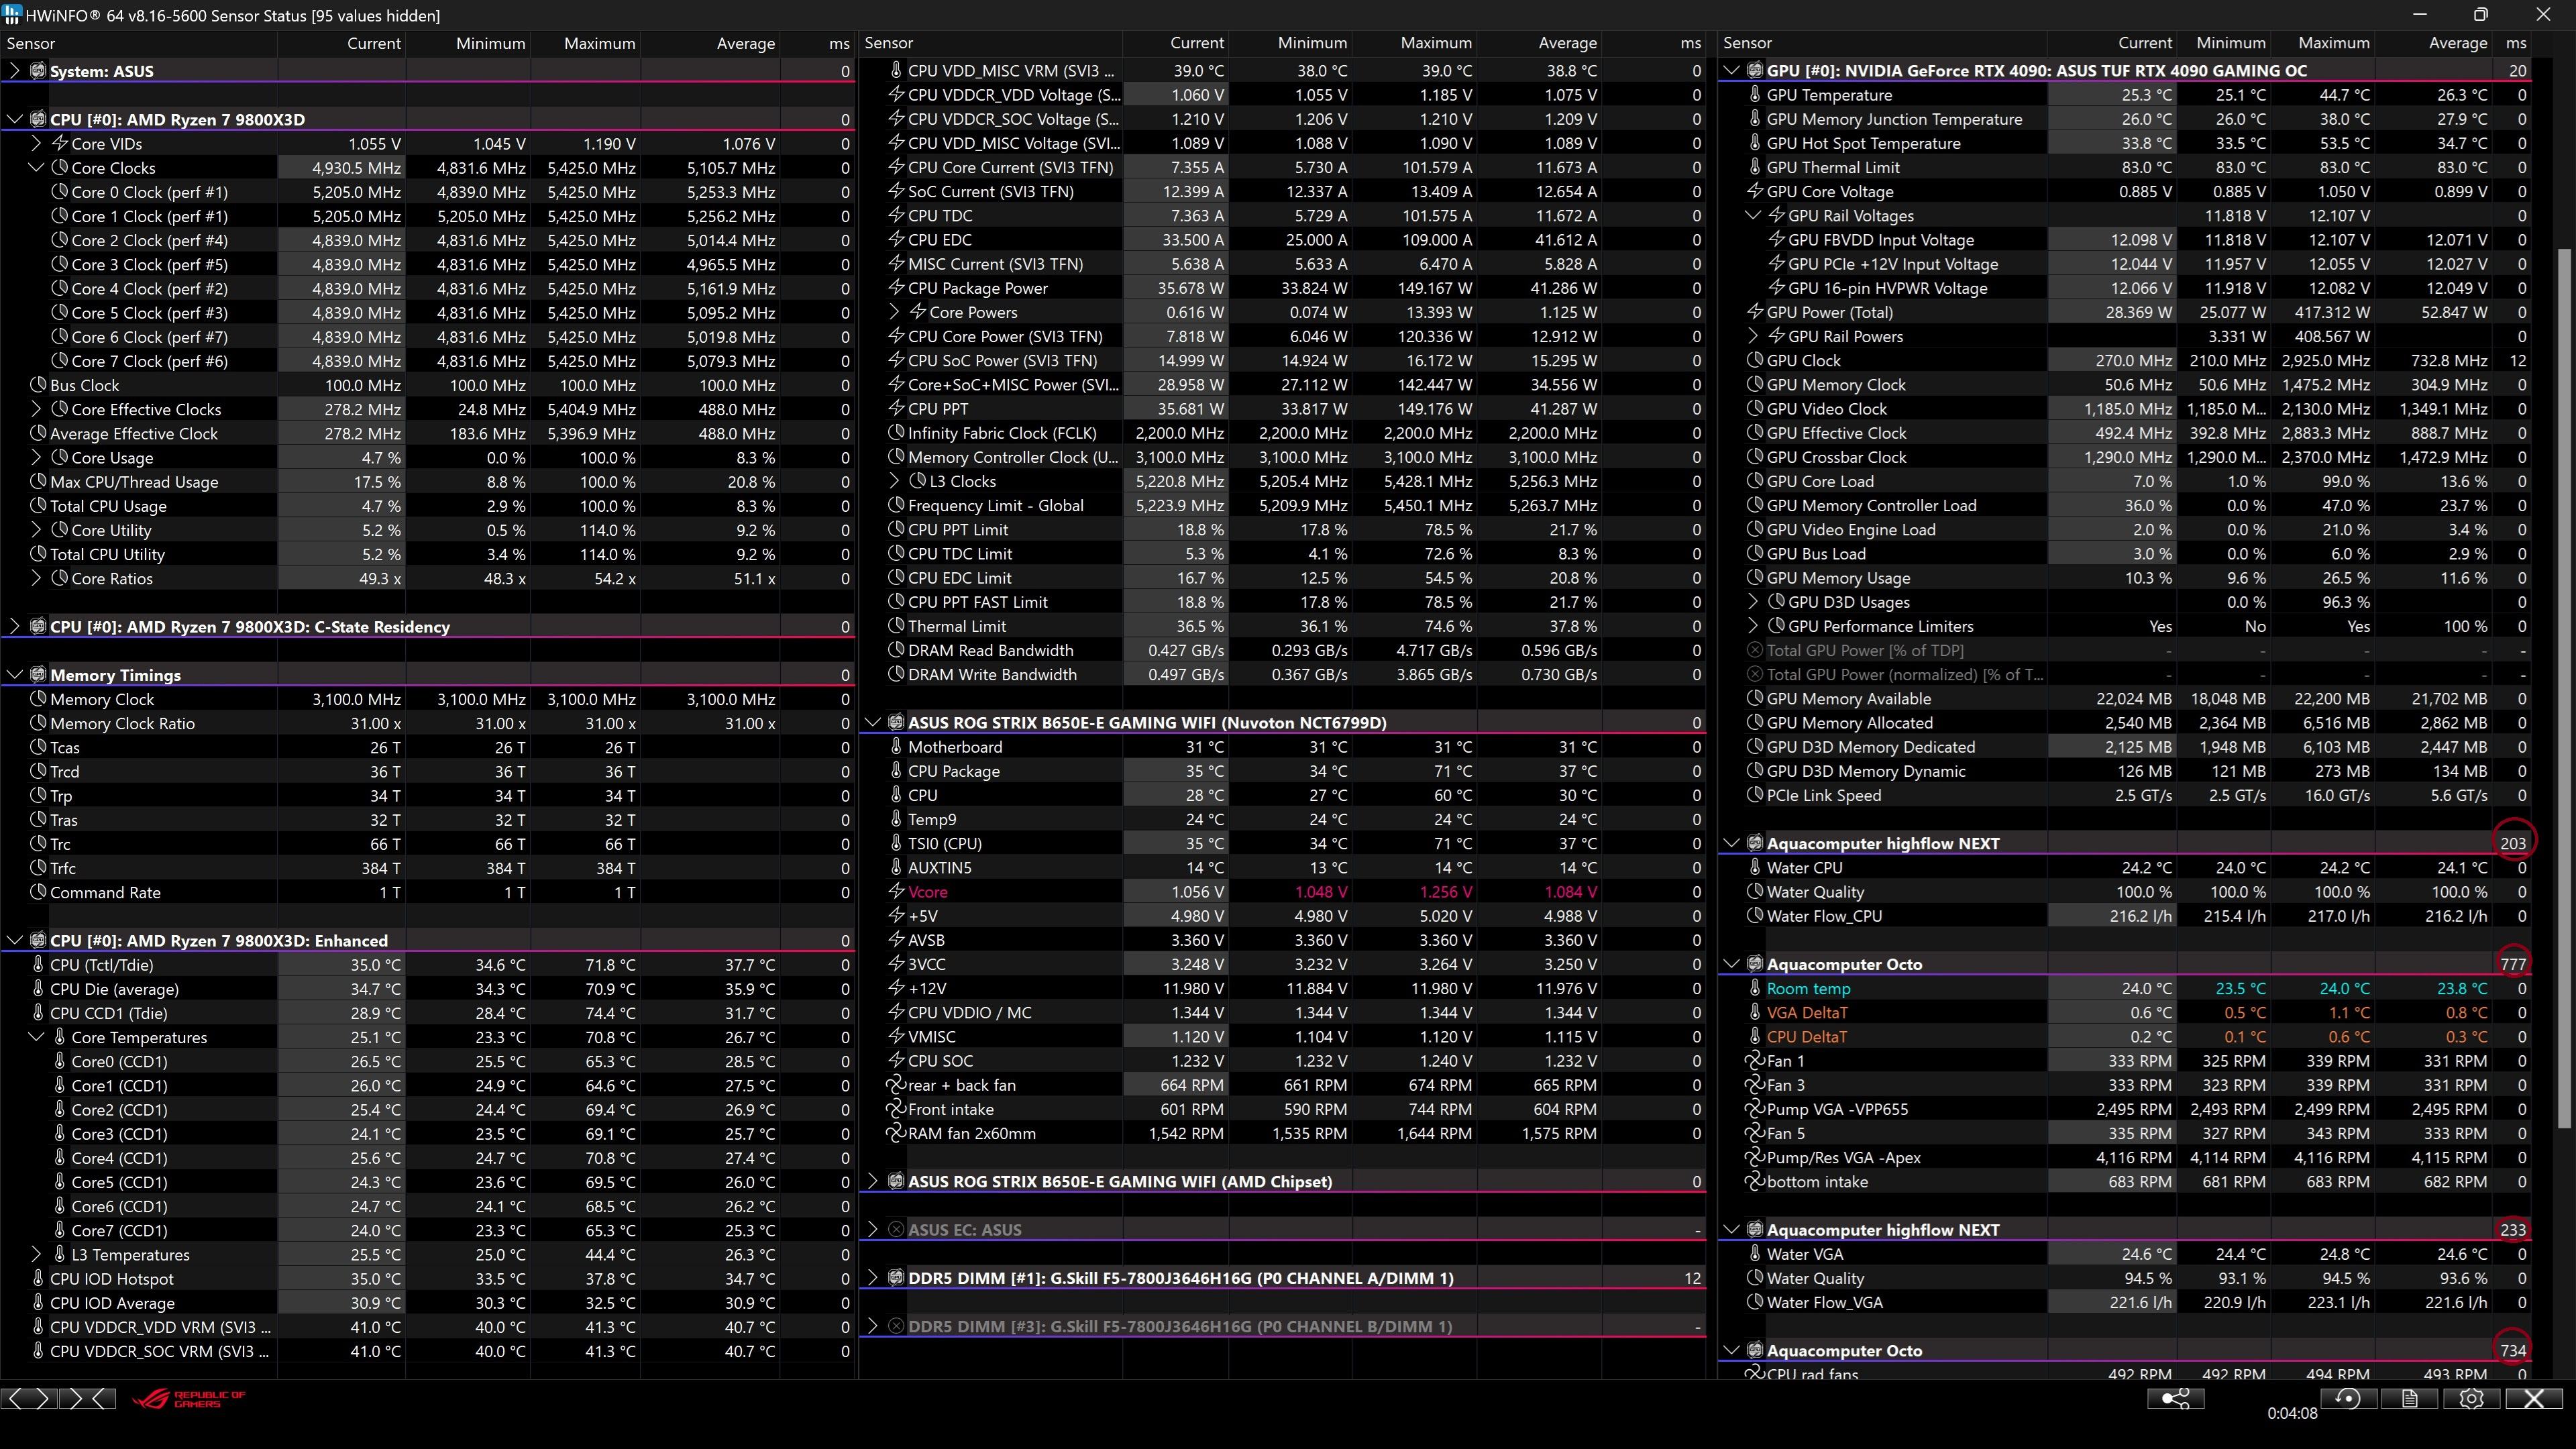Click thermometer icon beside GPU Temperature
Screen dimensions: 2576x1449
(x=1755, y=94)
